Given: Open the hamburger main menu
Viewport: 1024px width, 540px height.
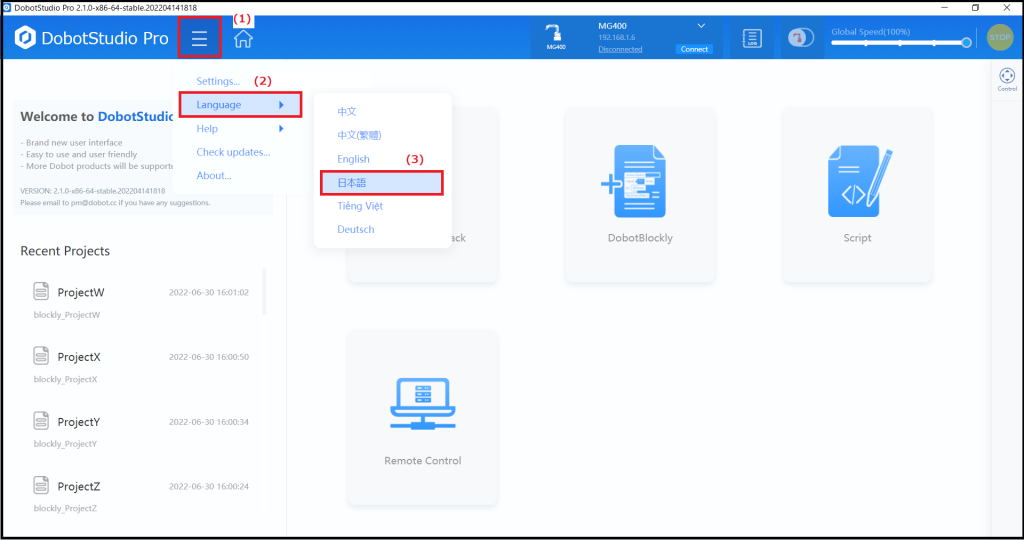Looking at the screenshot, I should coord(199,39).
